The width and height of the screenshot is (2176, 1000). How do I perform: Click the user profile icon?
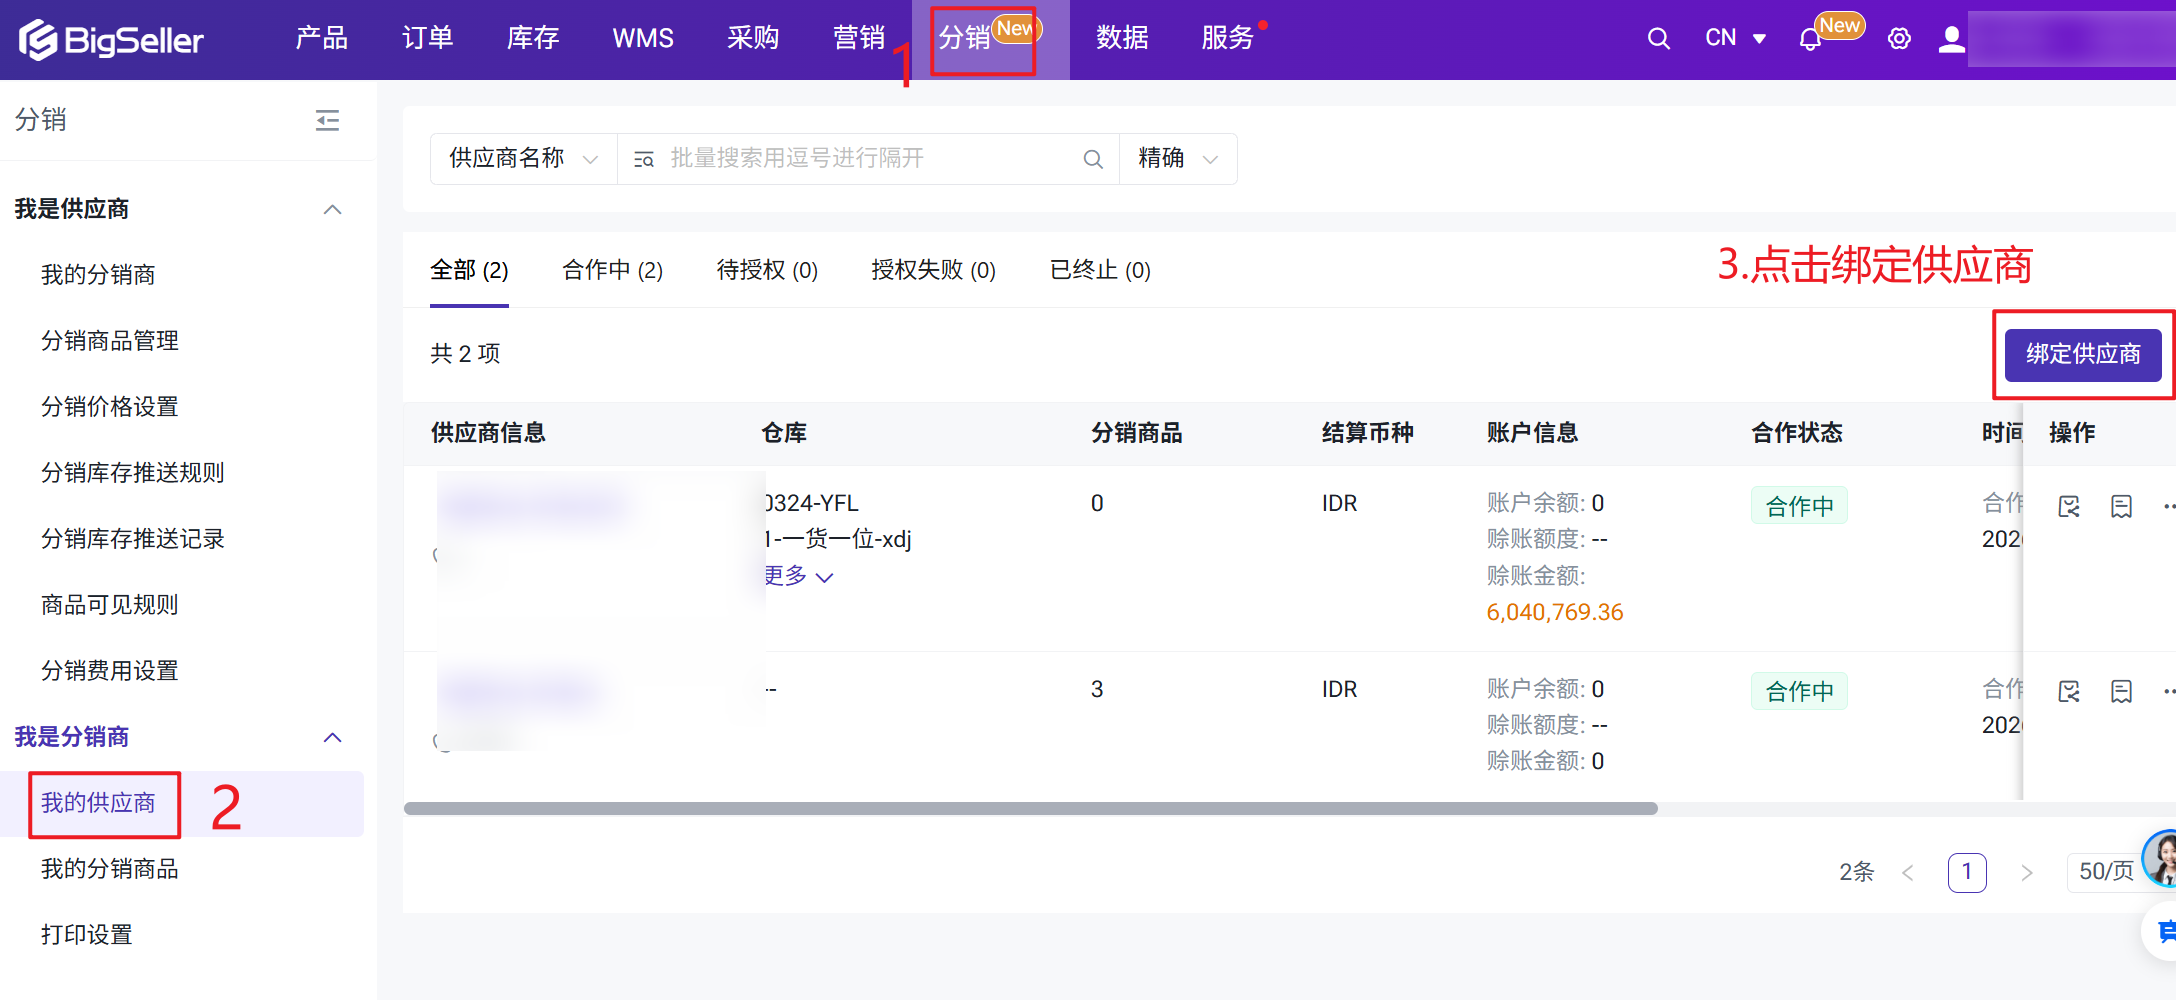(1951, 39)
